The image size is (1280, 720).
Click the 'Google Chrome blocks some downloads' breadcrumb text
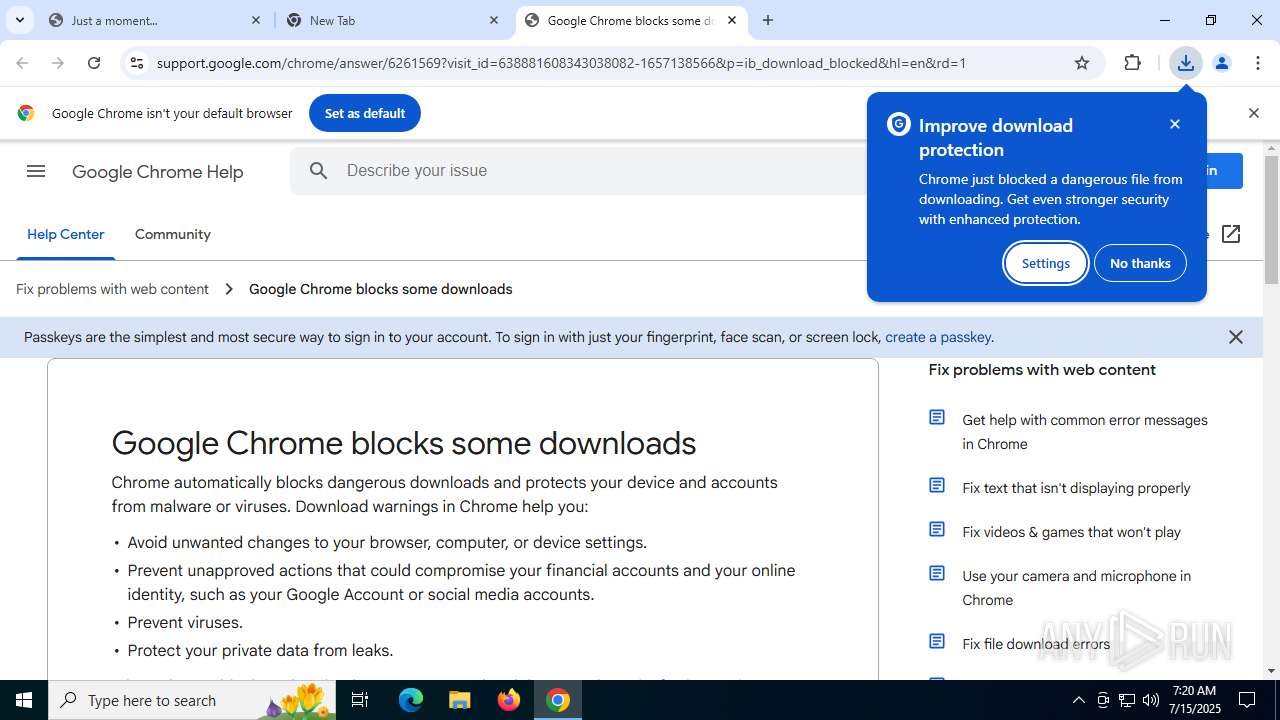[380, 289]
